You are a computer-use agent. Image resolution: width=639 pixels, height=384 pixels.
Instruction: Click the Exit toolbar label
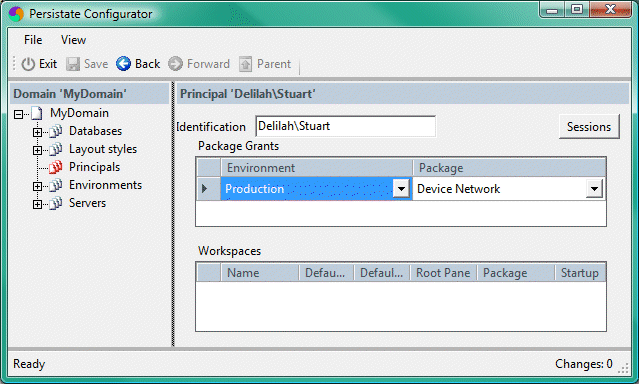(48, 64)
